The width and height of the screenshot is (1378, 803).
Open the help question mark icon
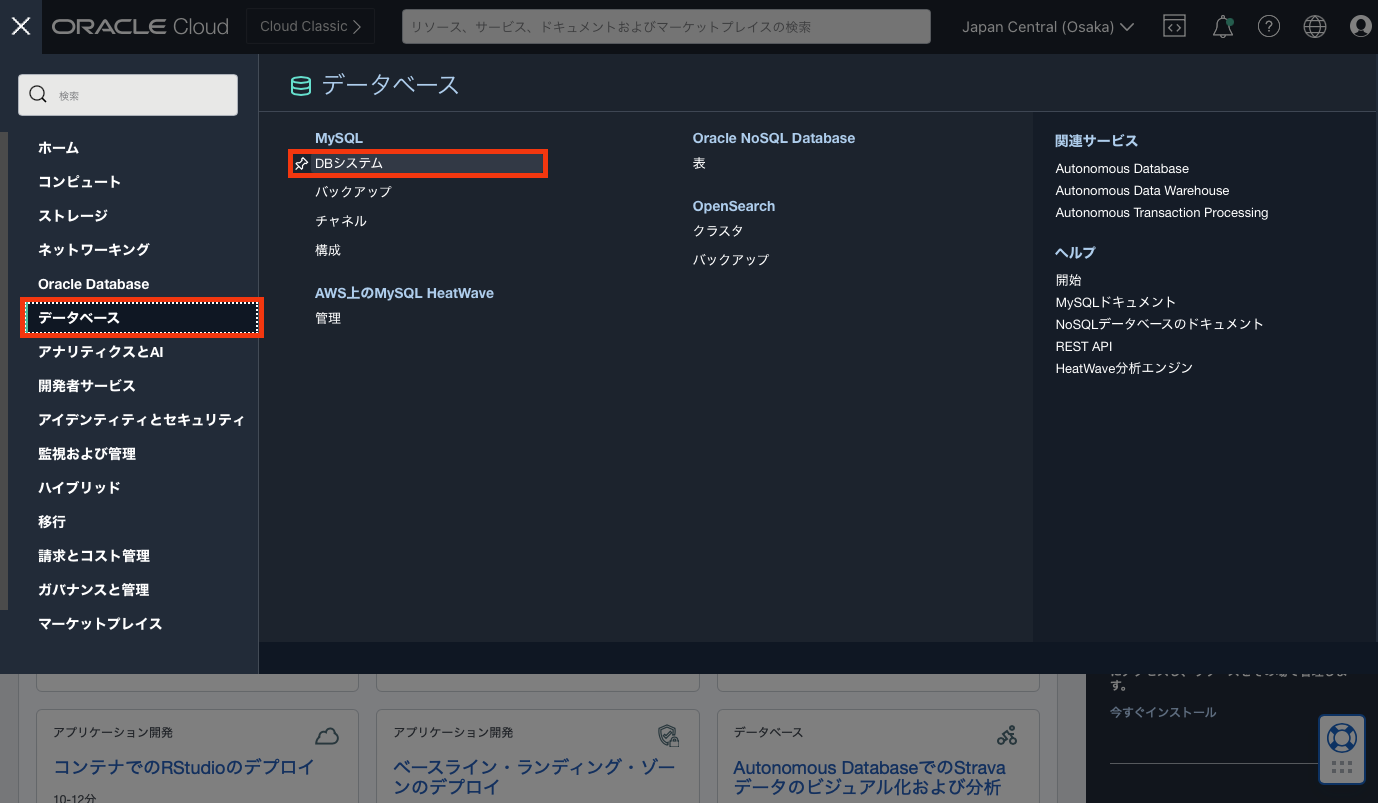1268,27
